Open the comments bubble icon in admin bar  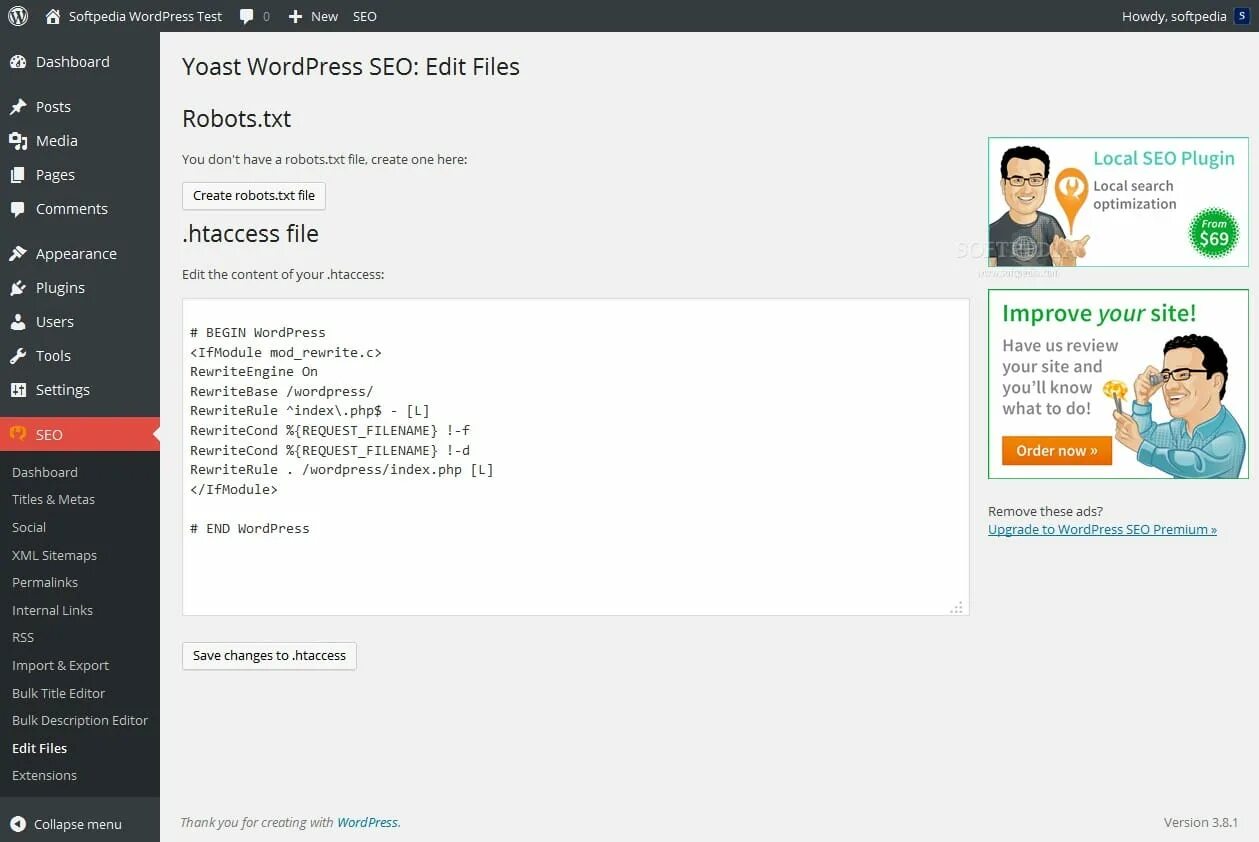point(247,16)
